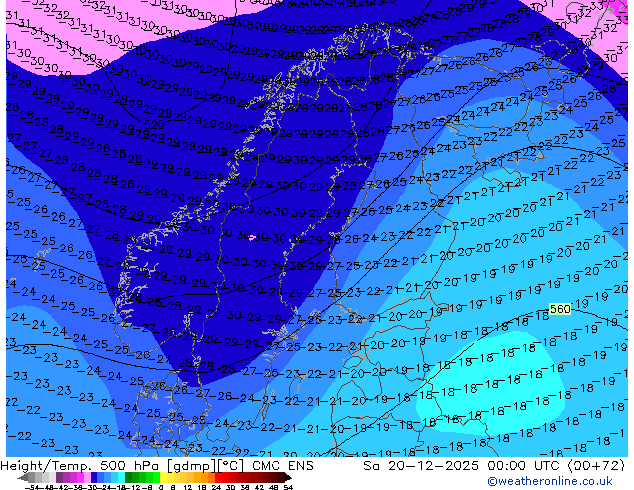
Task: Click the '00:00 UTC (00+72)' forecast time
Action: [x=556, y=466]
